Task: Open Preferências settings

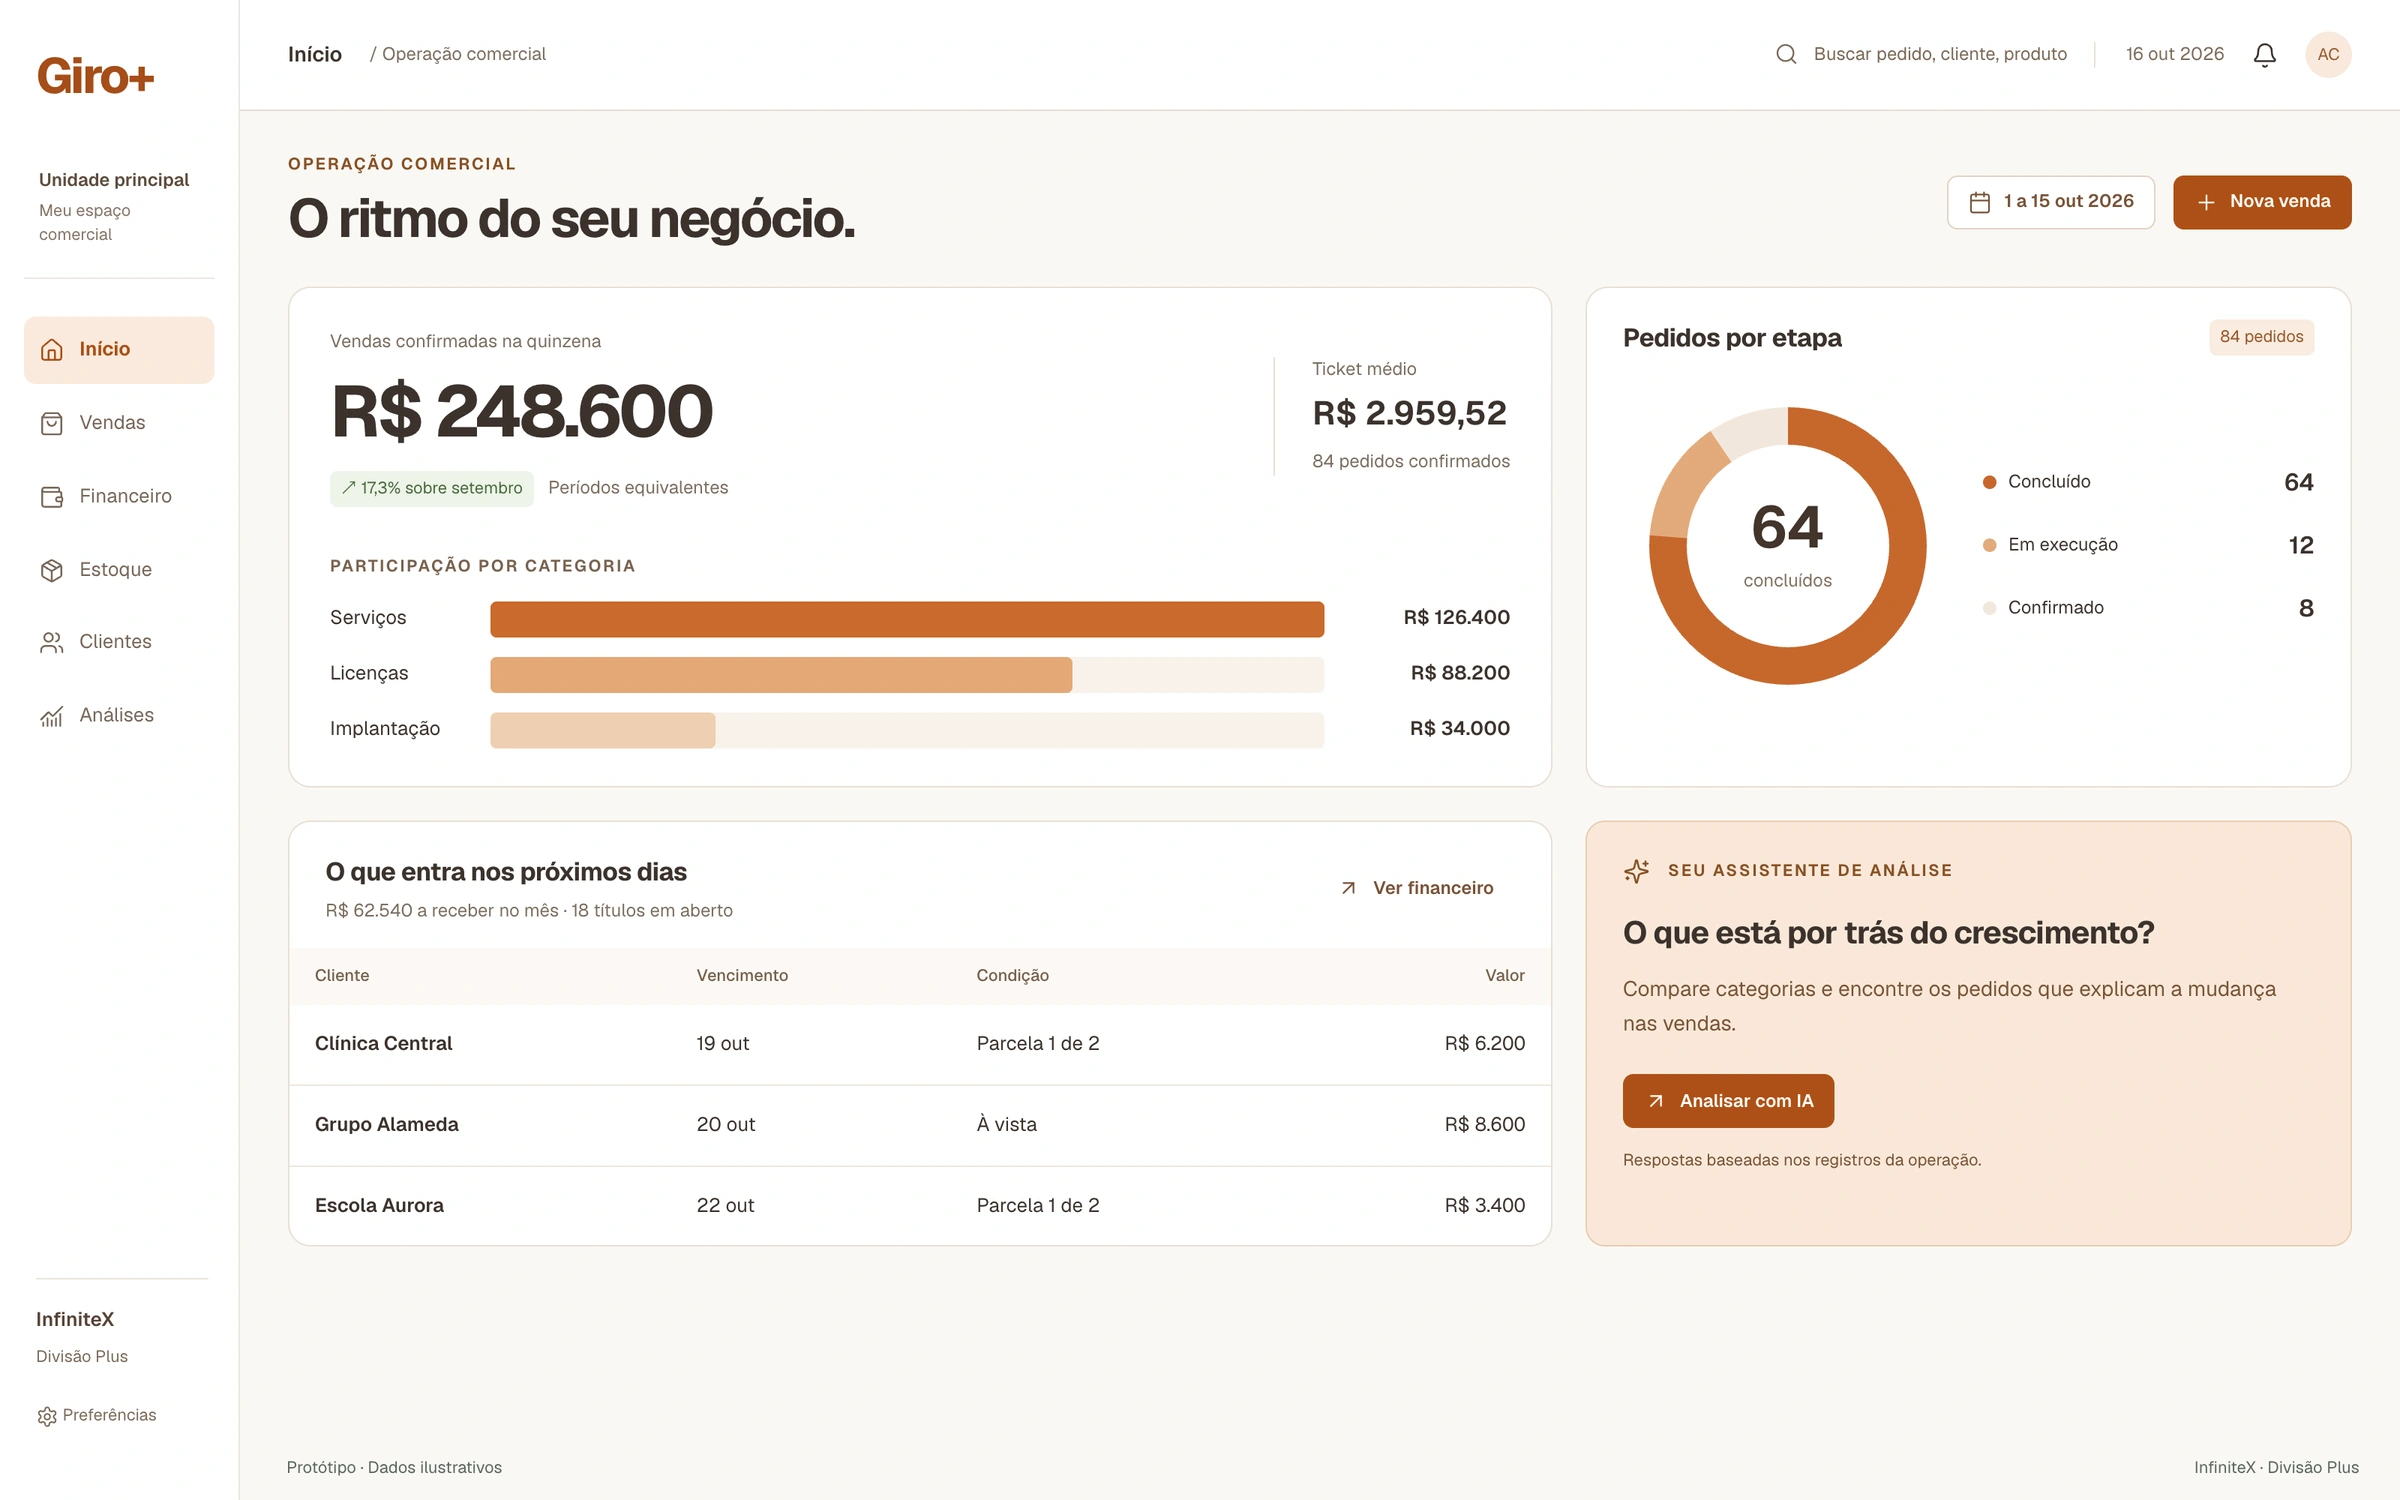Action: coord(97,1415)
